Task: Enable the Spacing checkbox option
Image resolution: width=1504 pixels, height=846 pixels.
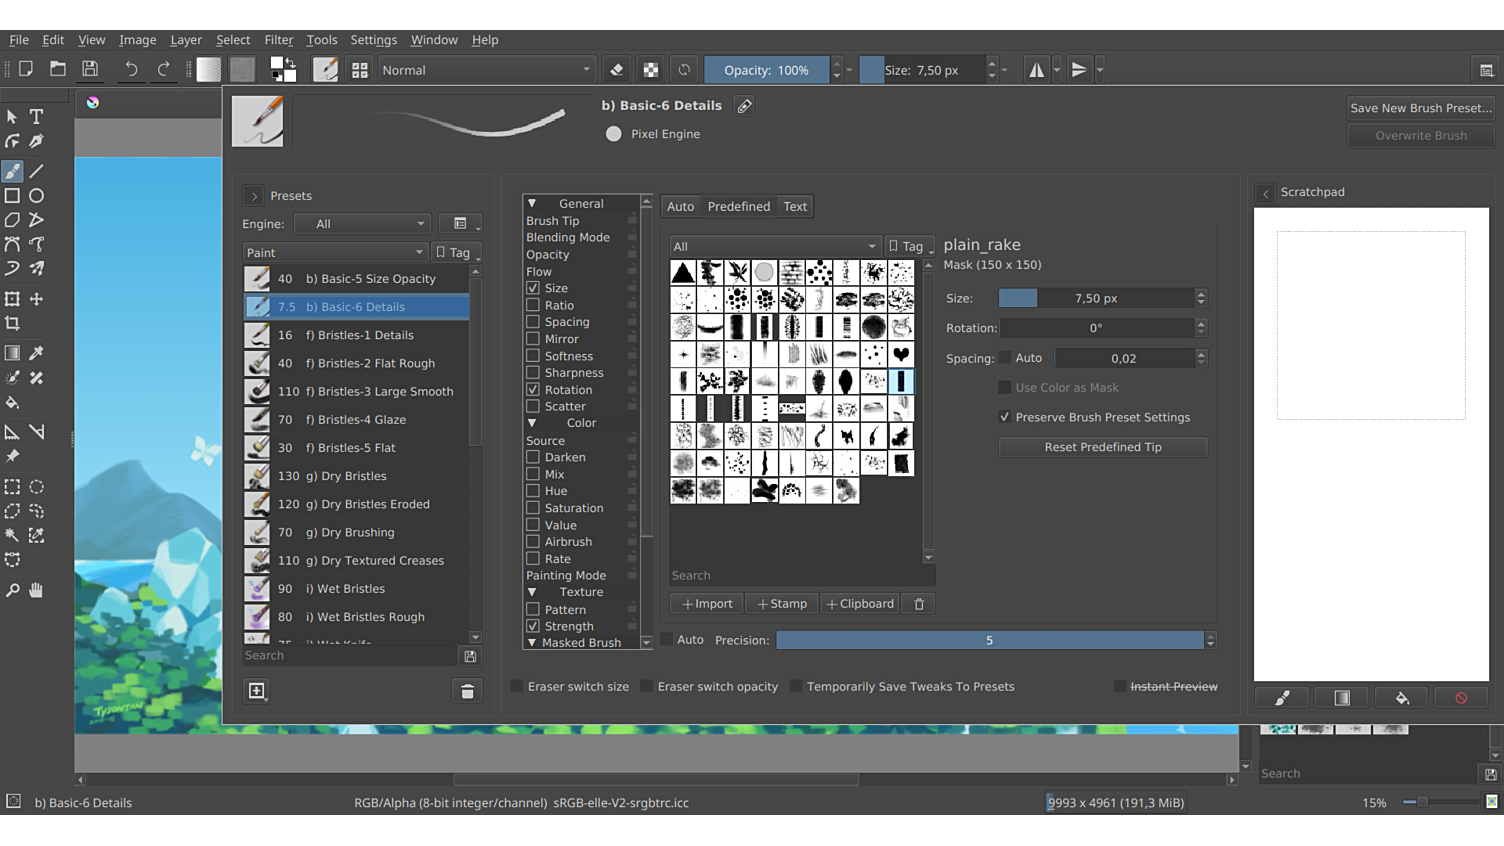Action: pyautogui.click(x=533, y=322)
